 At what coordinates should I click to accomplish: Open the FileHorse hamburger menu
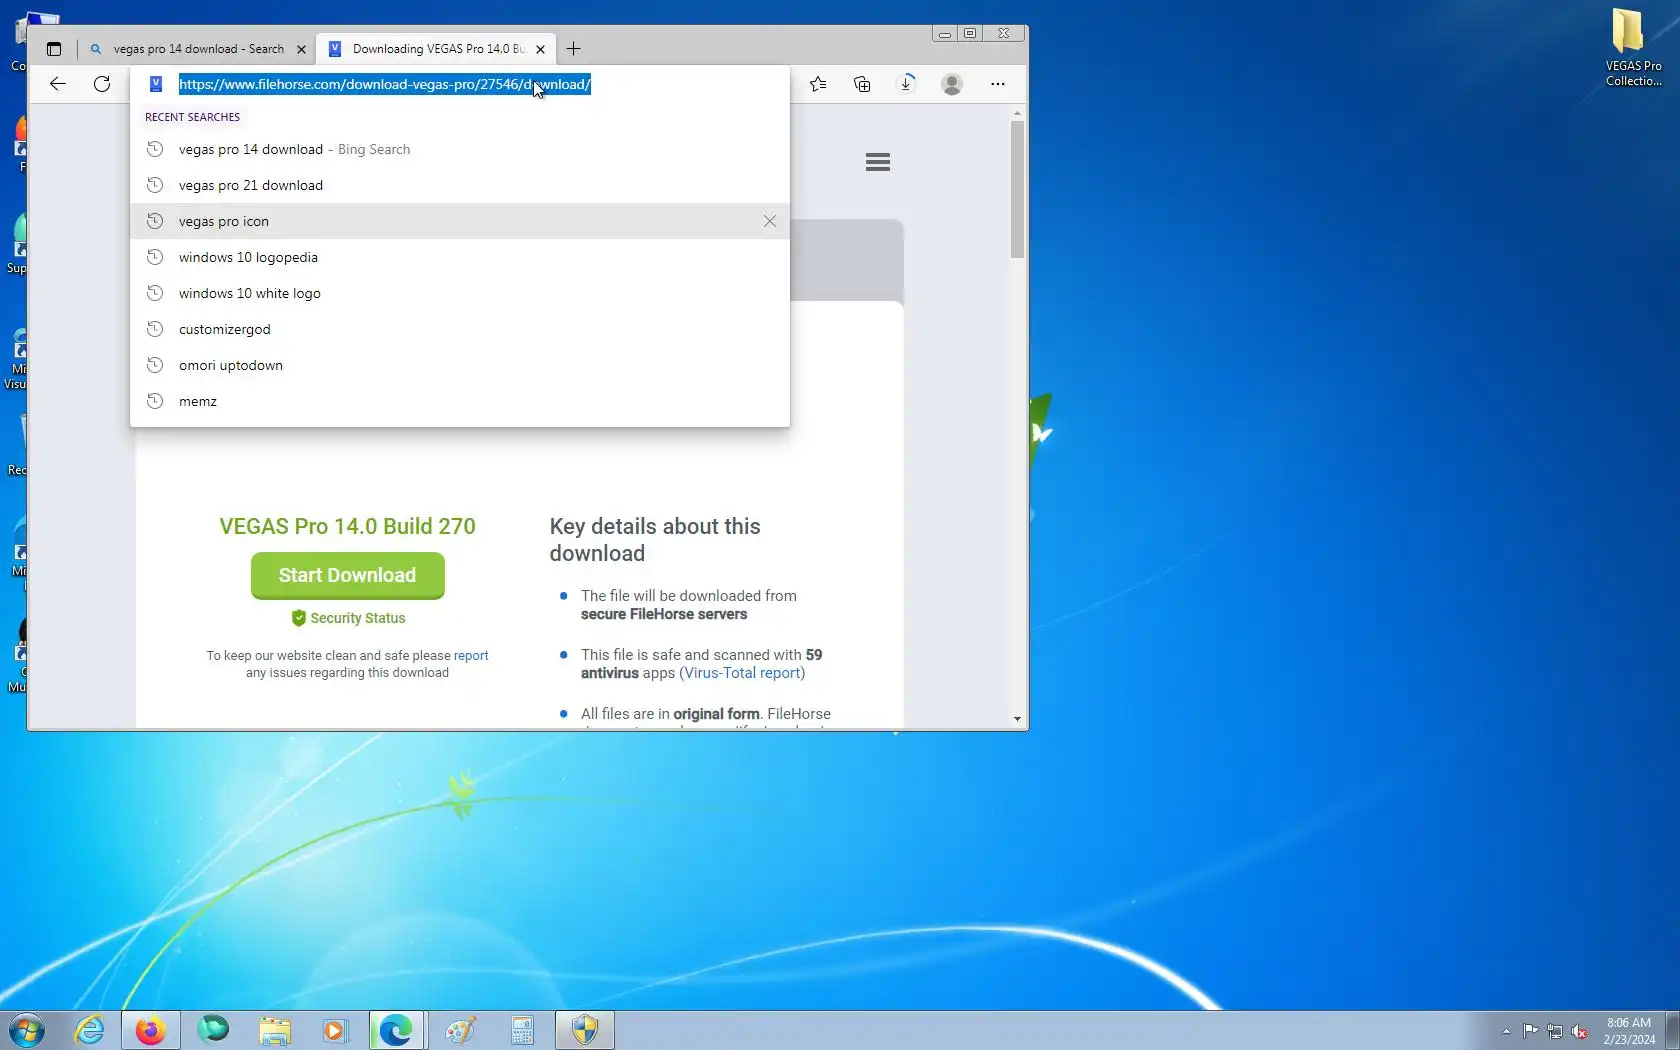coord(878,162)
